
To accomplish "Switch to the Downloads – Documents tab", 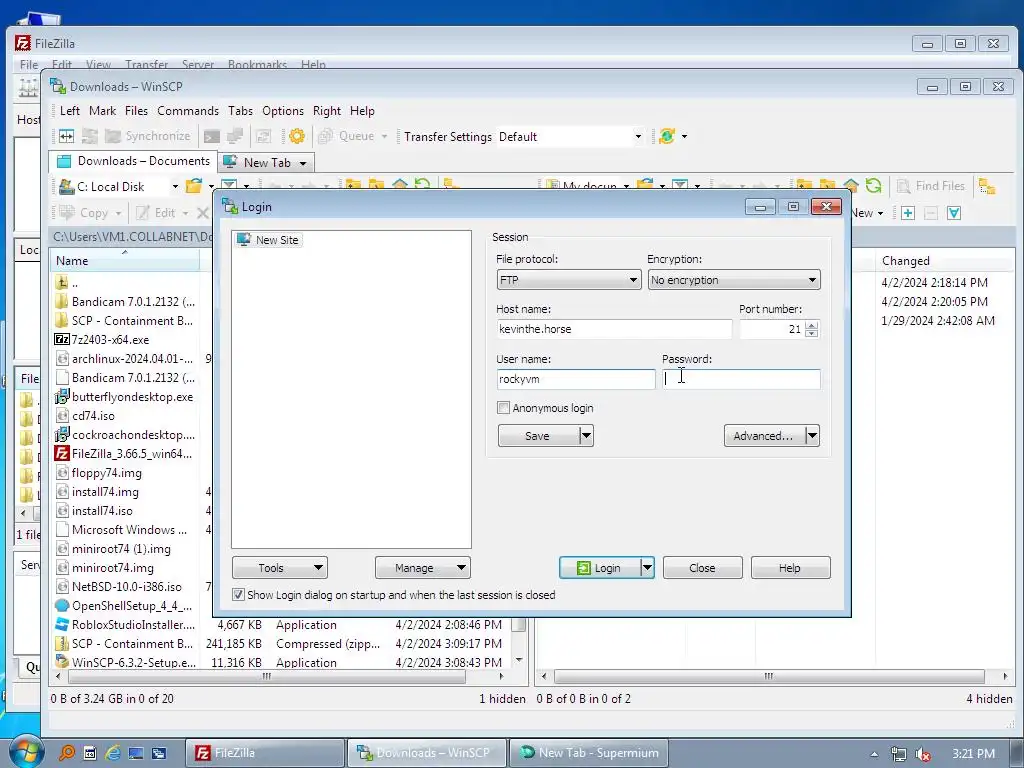I will click(134, 161).
